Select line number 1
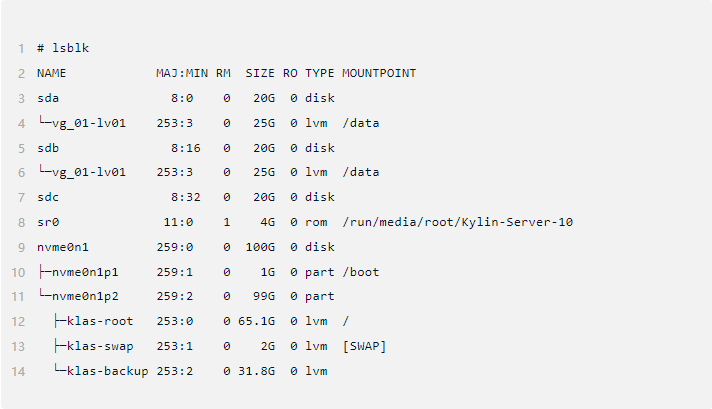This screenshot has width=712, height=409. [21, 49]
